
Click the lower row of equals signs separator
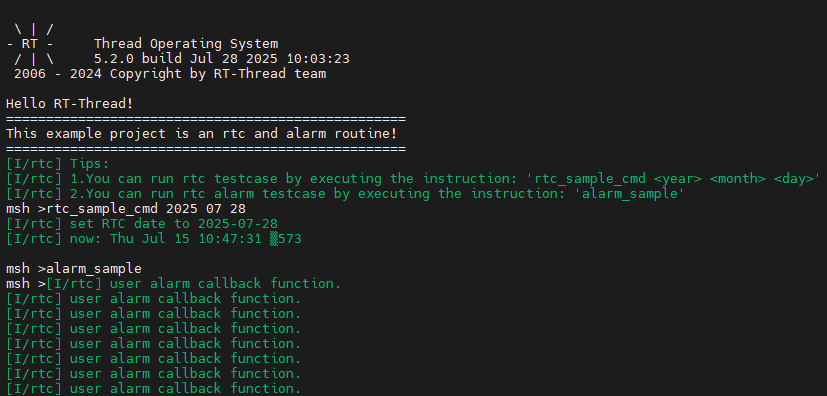pos(206,149)
